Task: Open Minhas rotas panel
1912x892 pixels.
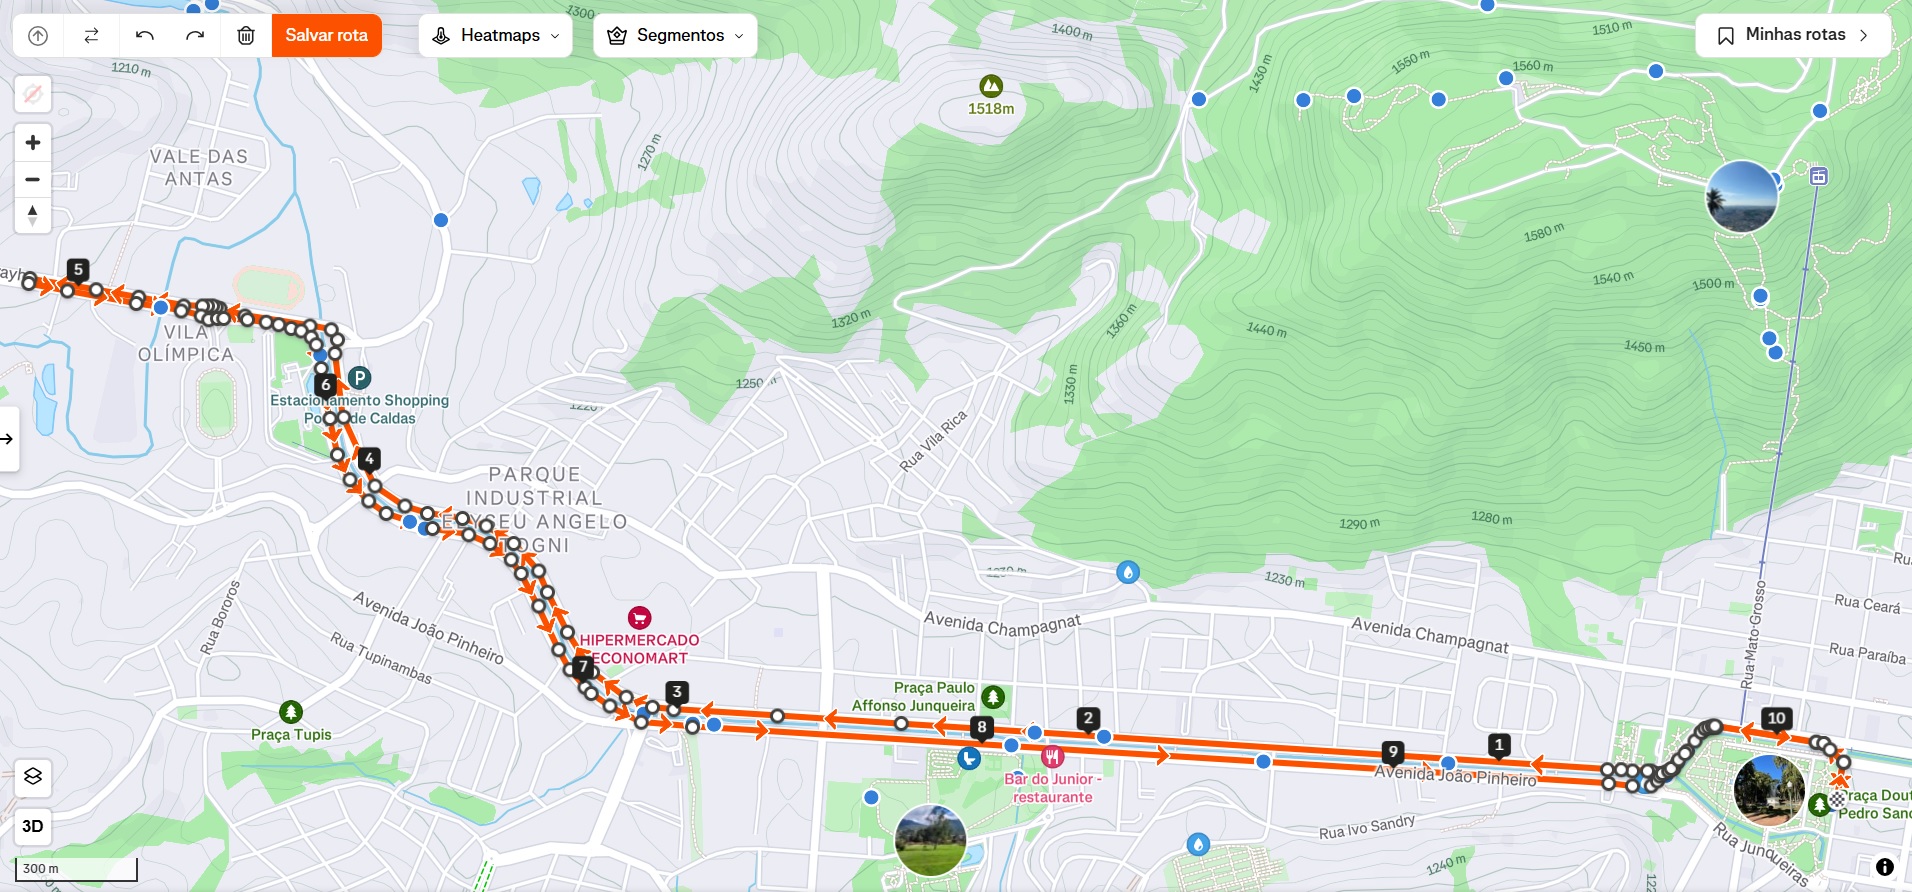Action: click(x=1793, y=35)
